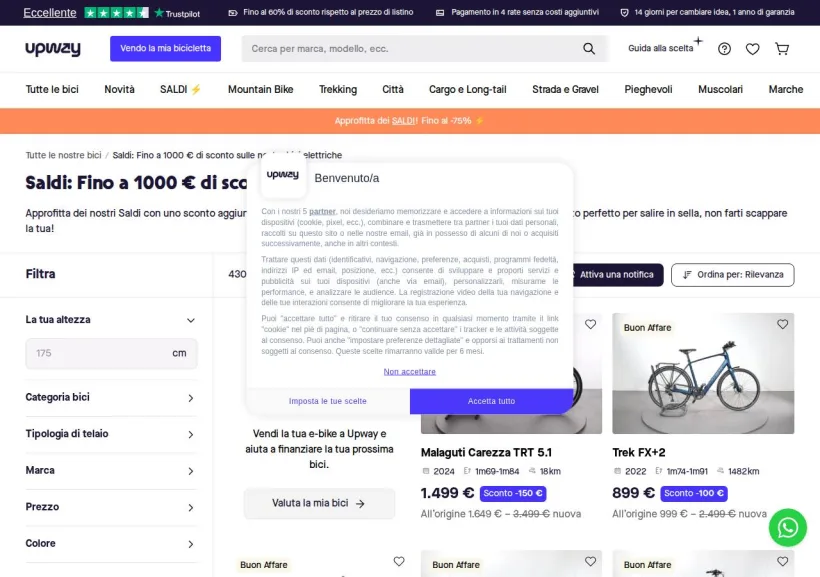Expand La tua altezza filter

click(x=191, y=320)
